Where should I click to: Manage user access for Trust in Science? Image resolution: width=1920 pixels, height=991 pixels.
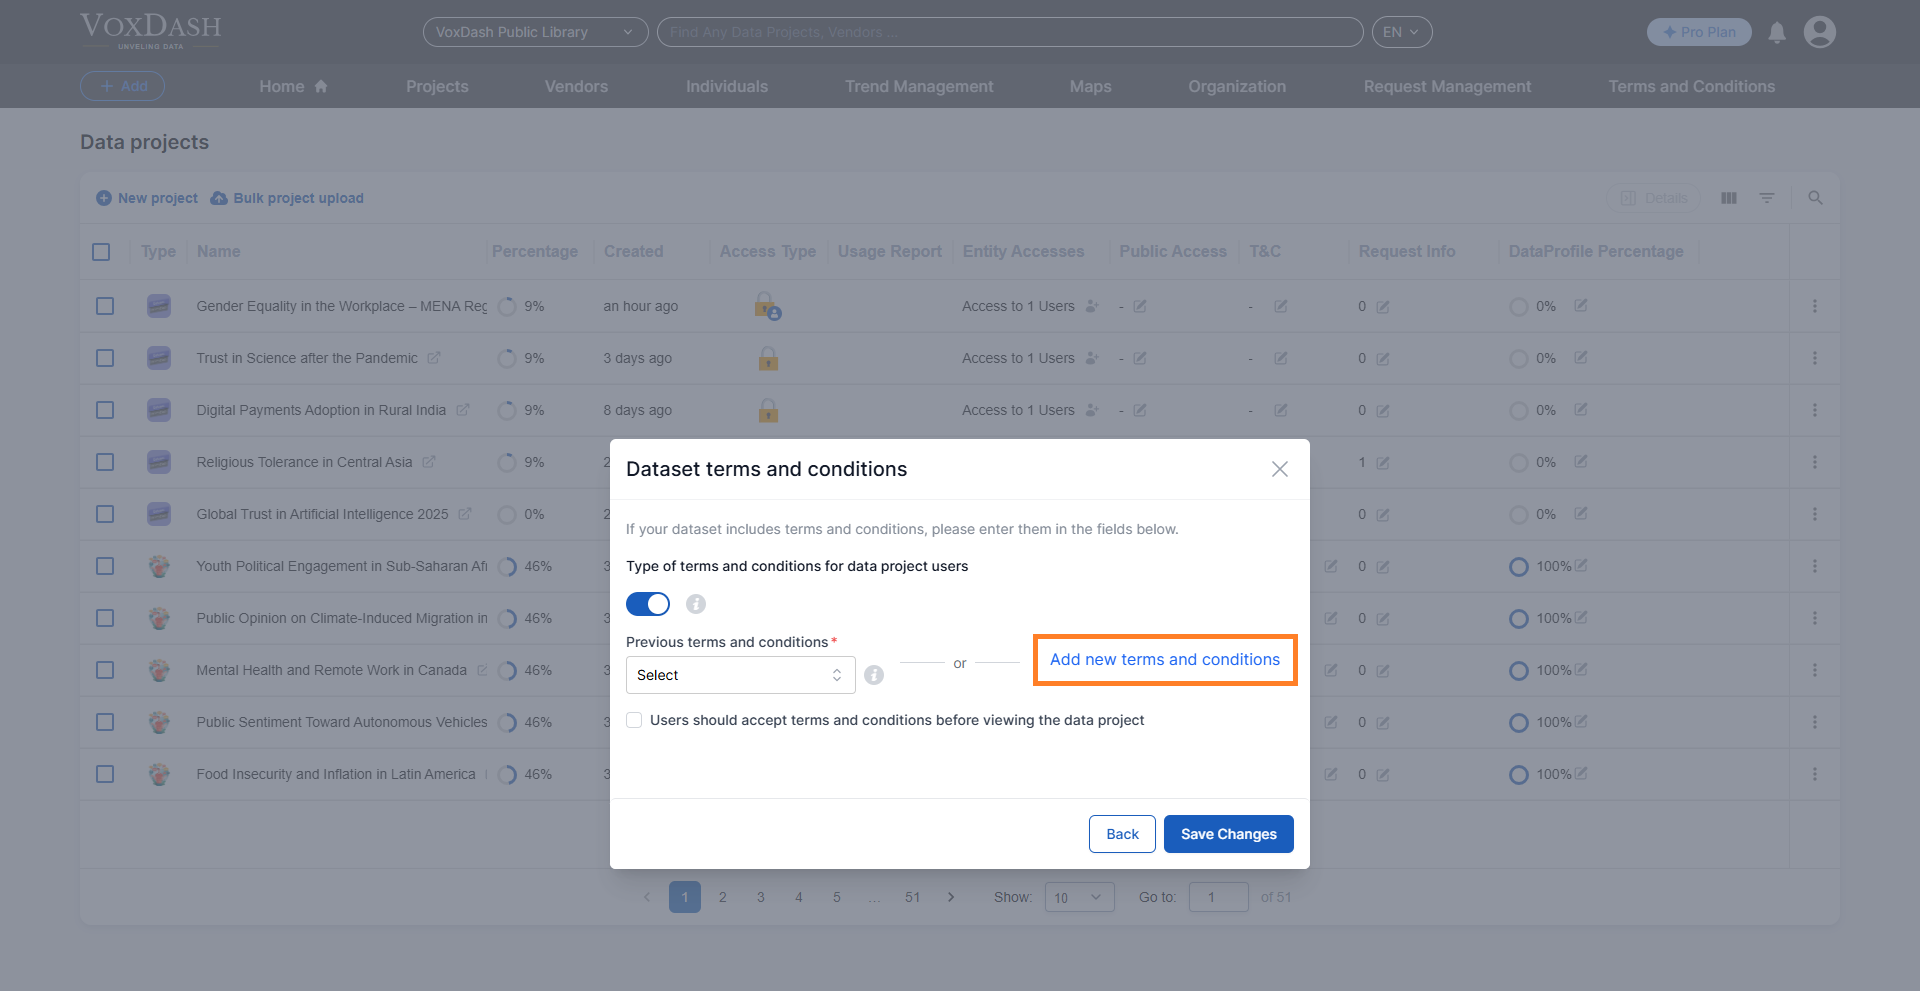tap(1092, 358)
